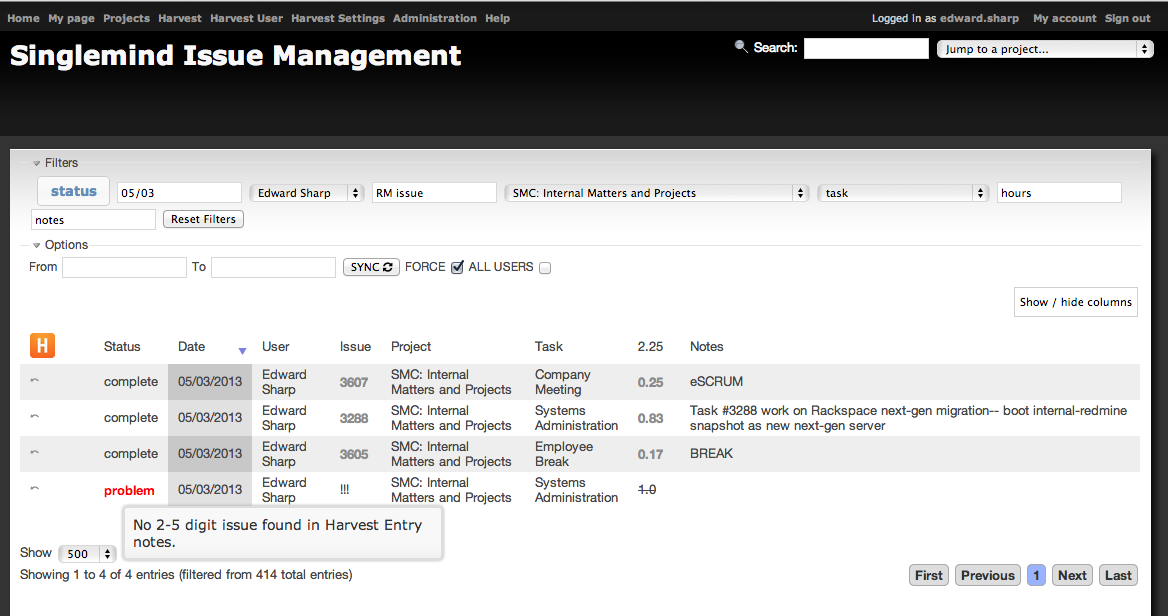Click the orange Harvest H icon

point(42,346)
